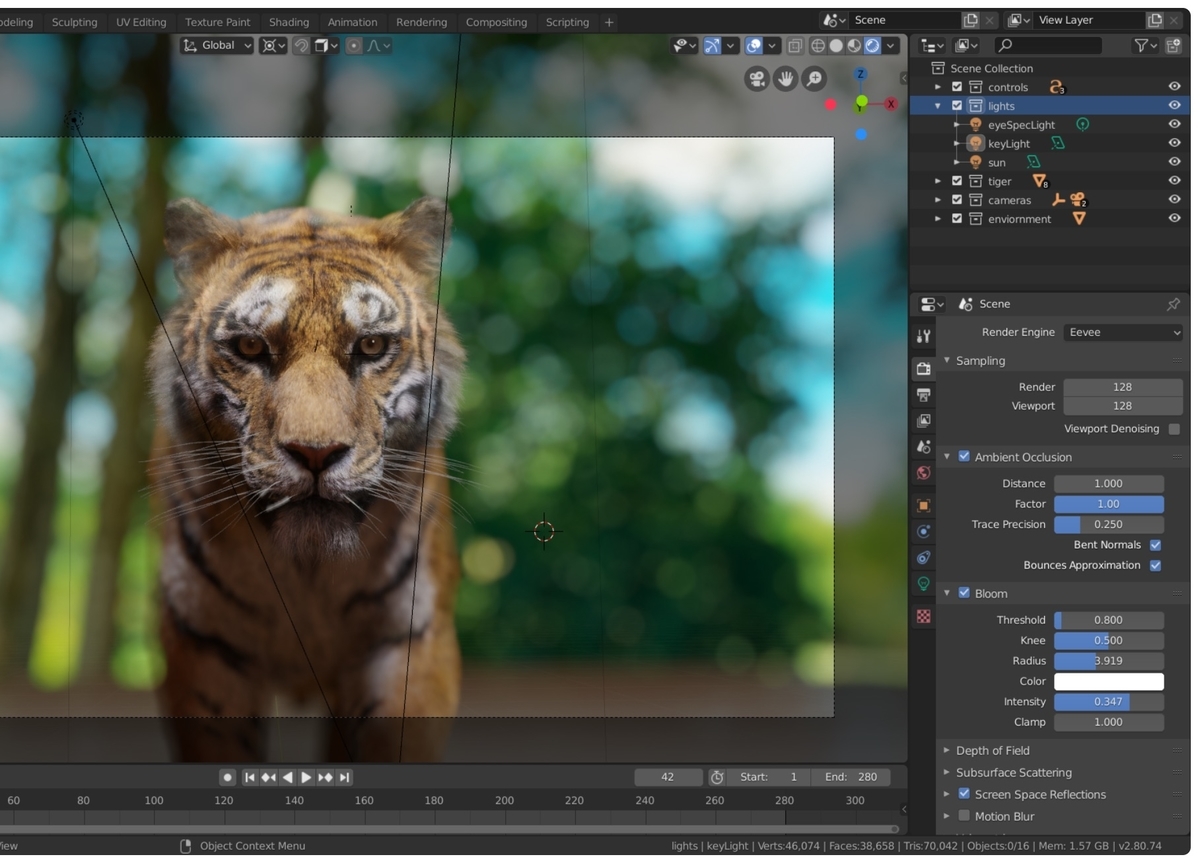Enable the Motion Blur checkbox
This screenshot has height=865, width=1200.
coord(964,816)
